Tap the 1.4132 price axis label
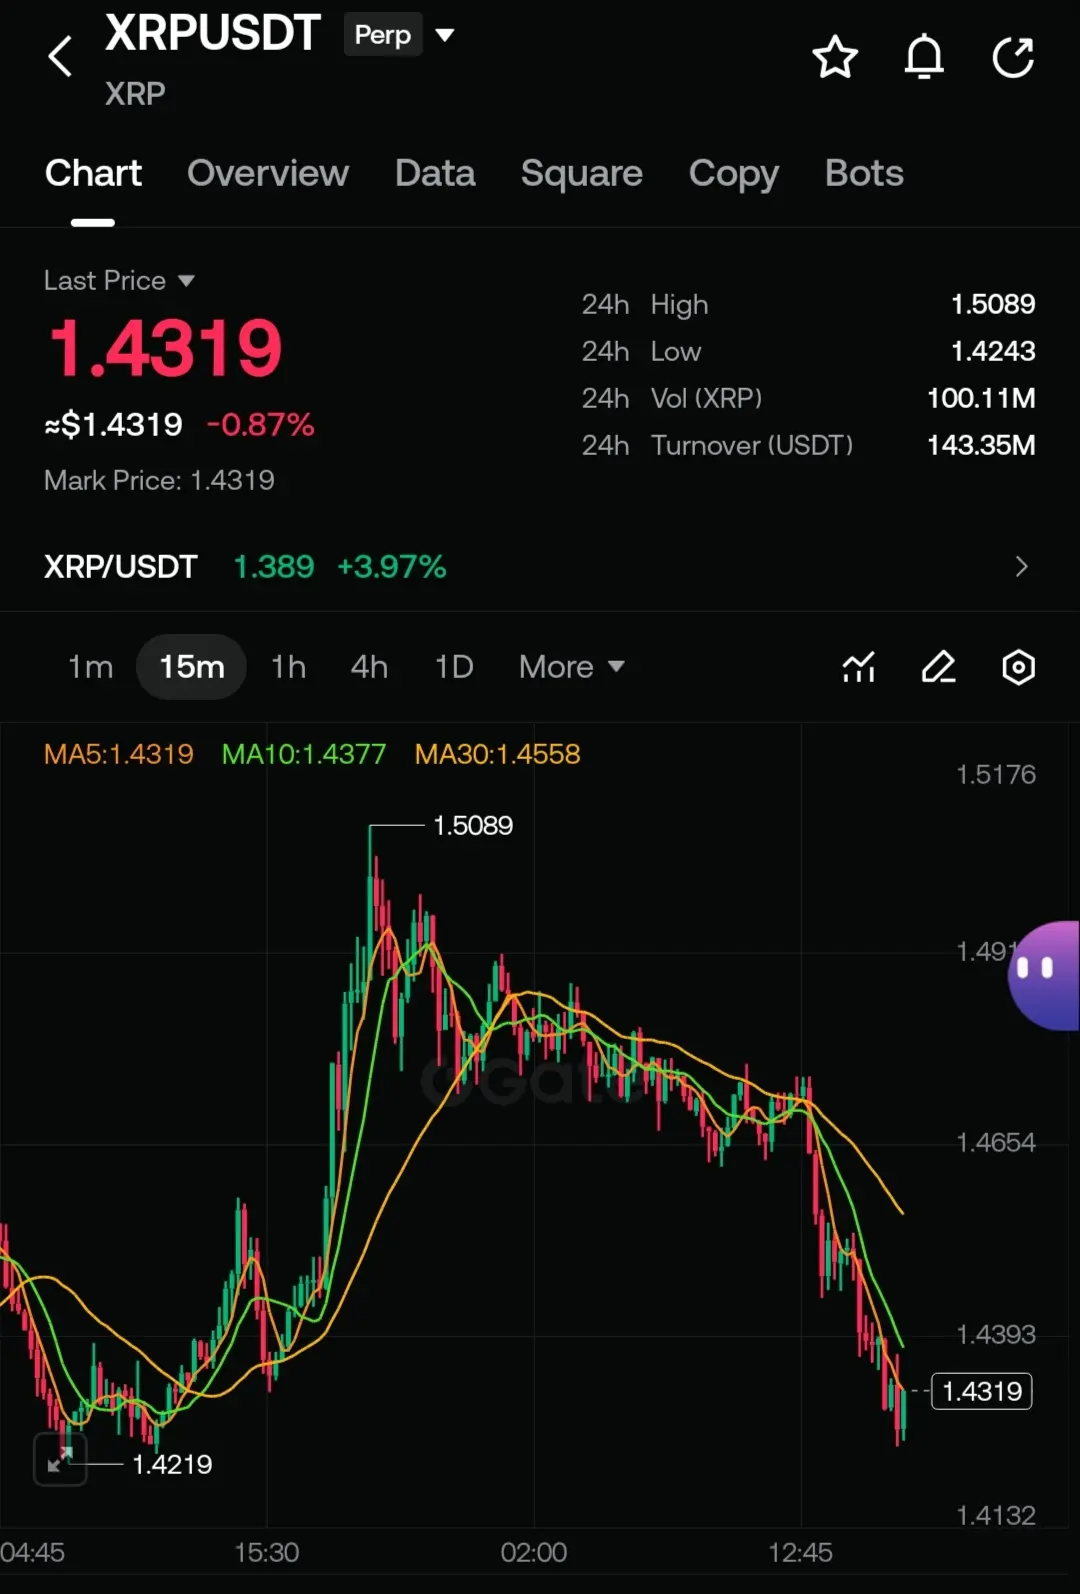1080x1594 pixels. click(996, 1515)
